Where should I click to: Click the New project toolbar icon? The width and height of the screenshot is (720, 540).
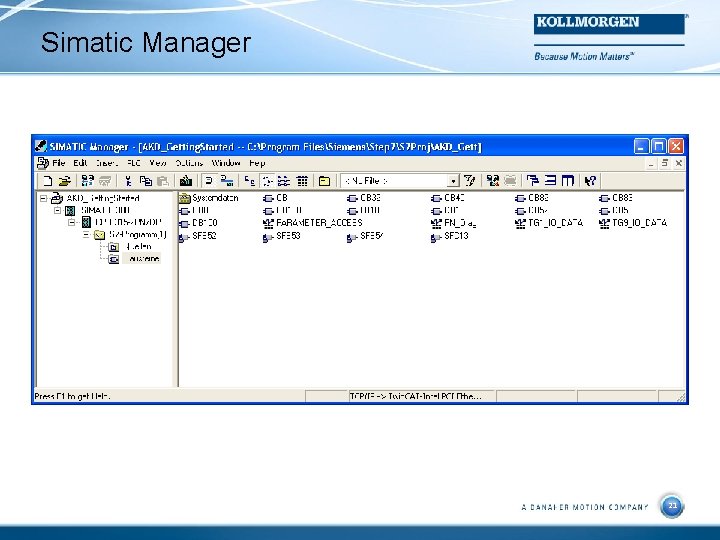click(47, 181)
